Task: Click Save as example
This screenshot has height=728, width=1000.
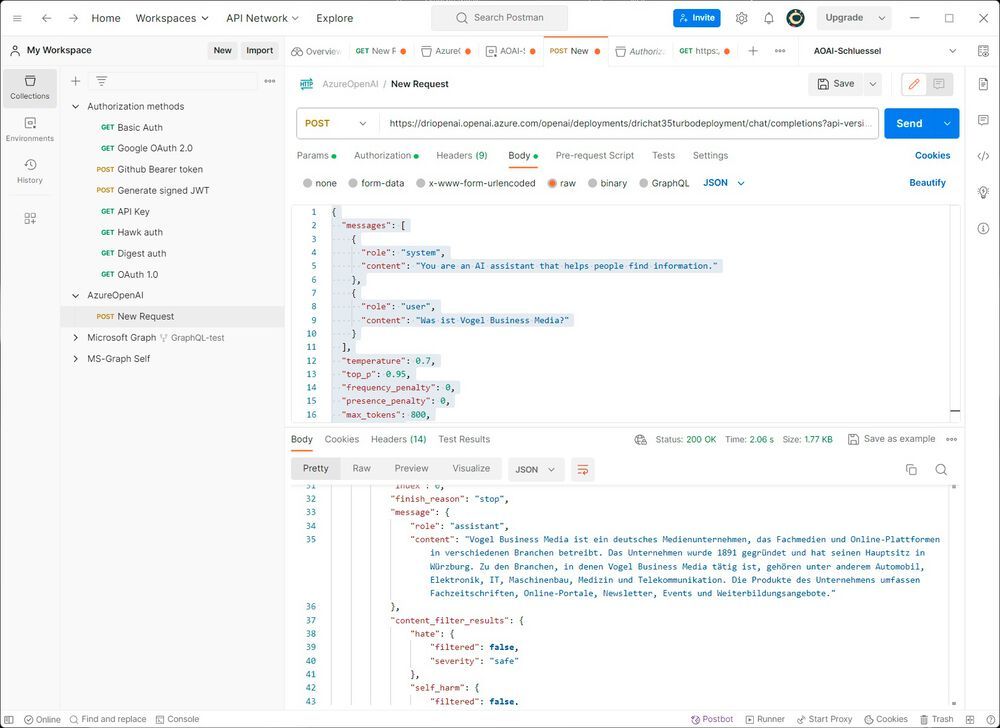Action: tap(892, 439)
